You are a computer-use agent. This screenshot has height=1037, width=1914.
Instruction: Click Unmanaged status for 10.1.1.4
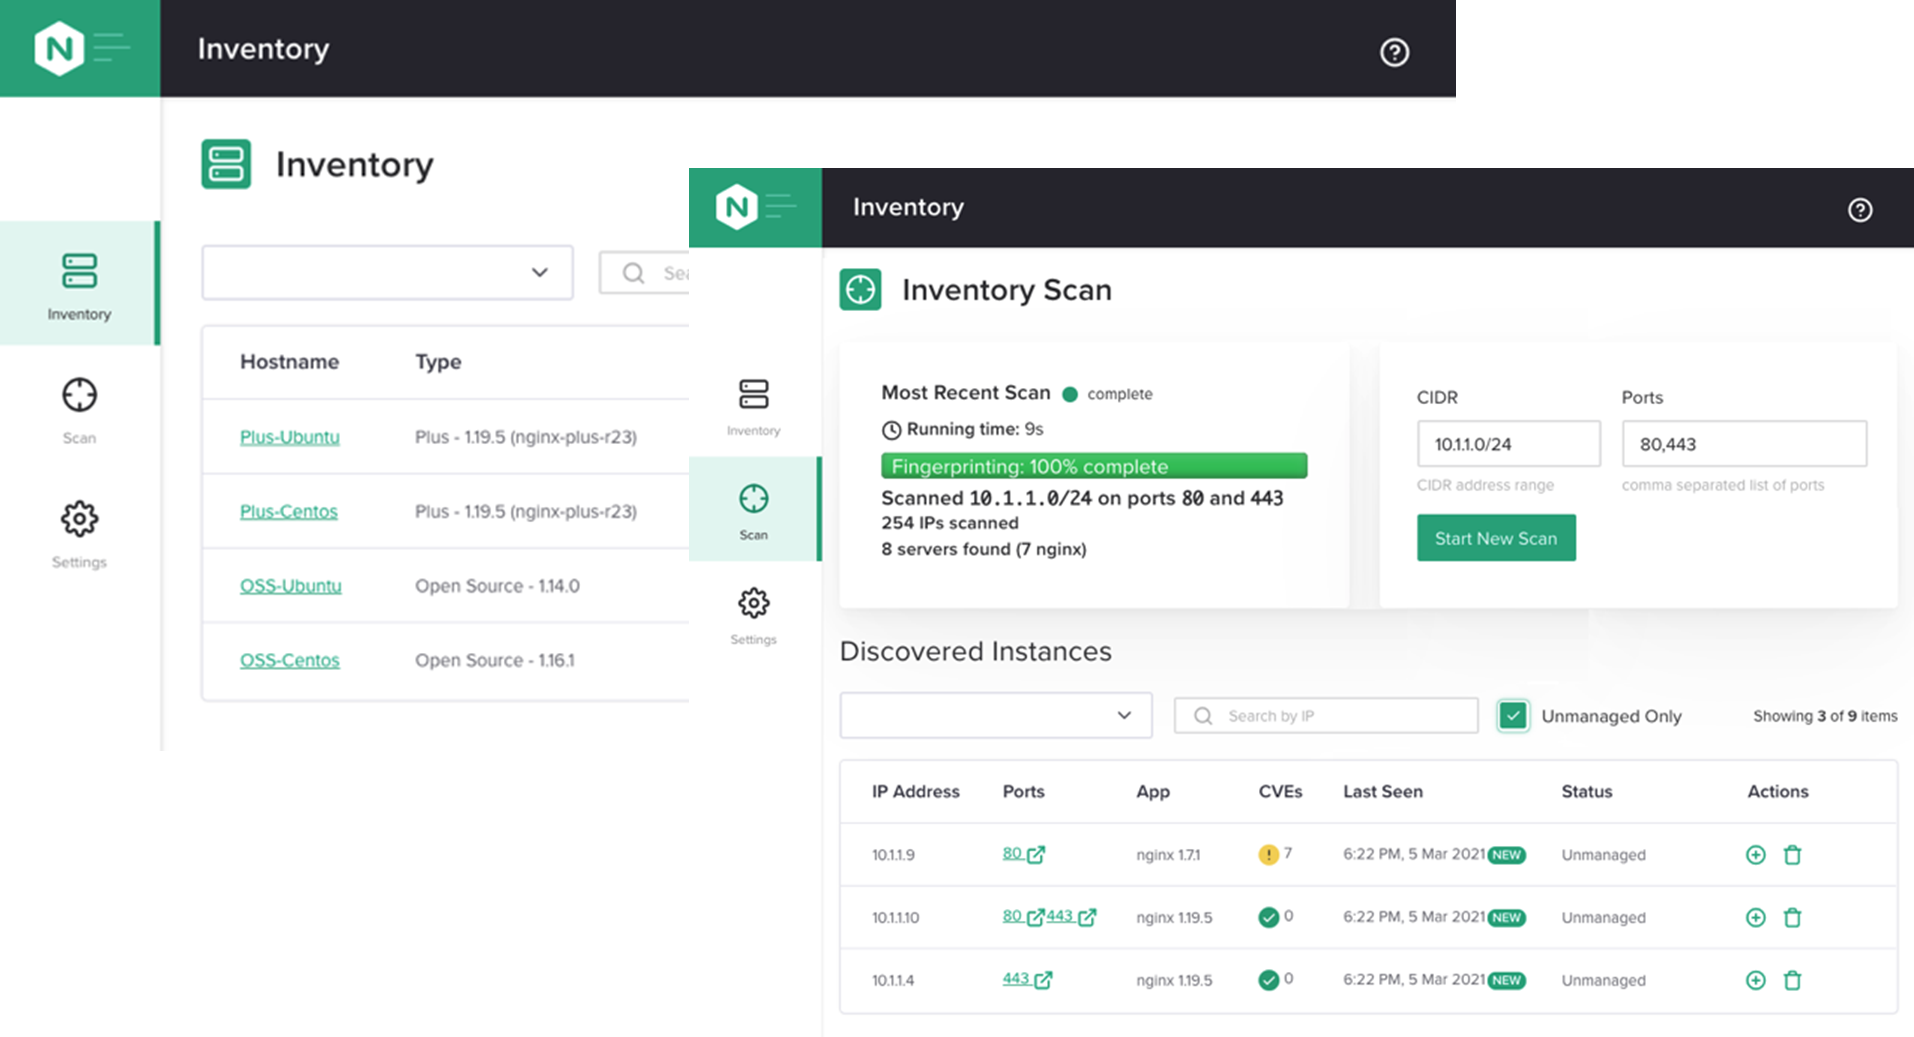coord(1603,981)
